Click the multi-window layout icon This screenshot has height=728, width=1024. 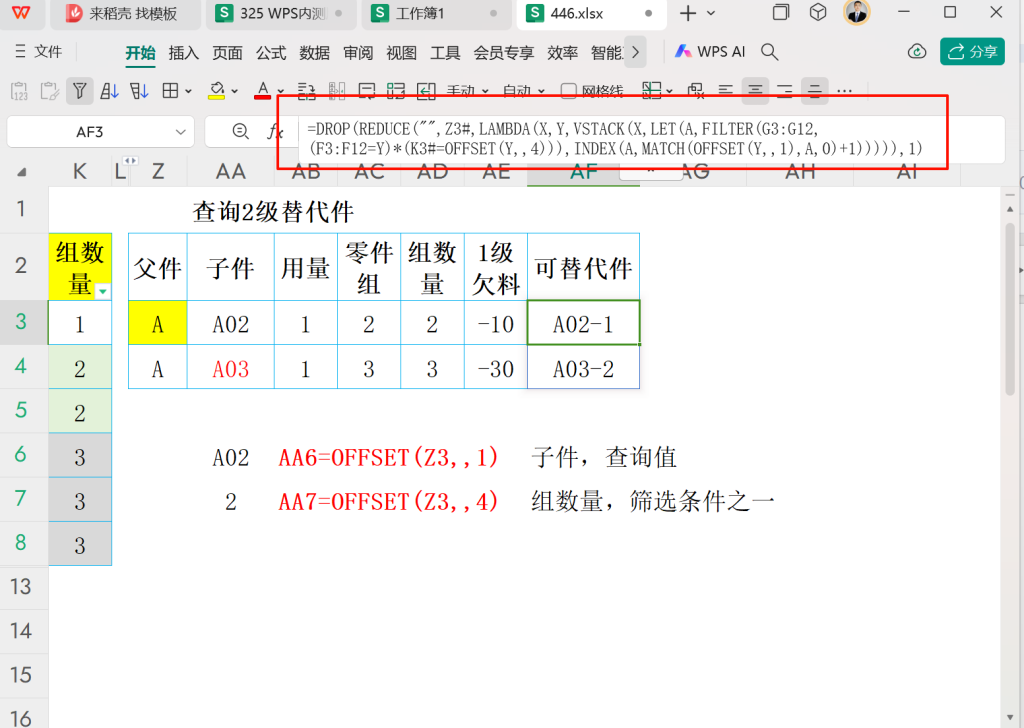(x=780, y=12)
